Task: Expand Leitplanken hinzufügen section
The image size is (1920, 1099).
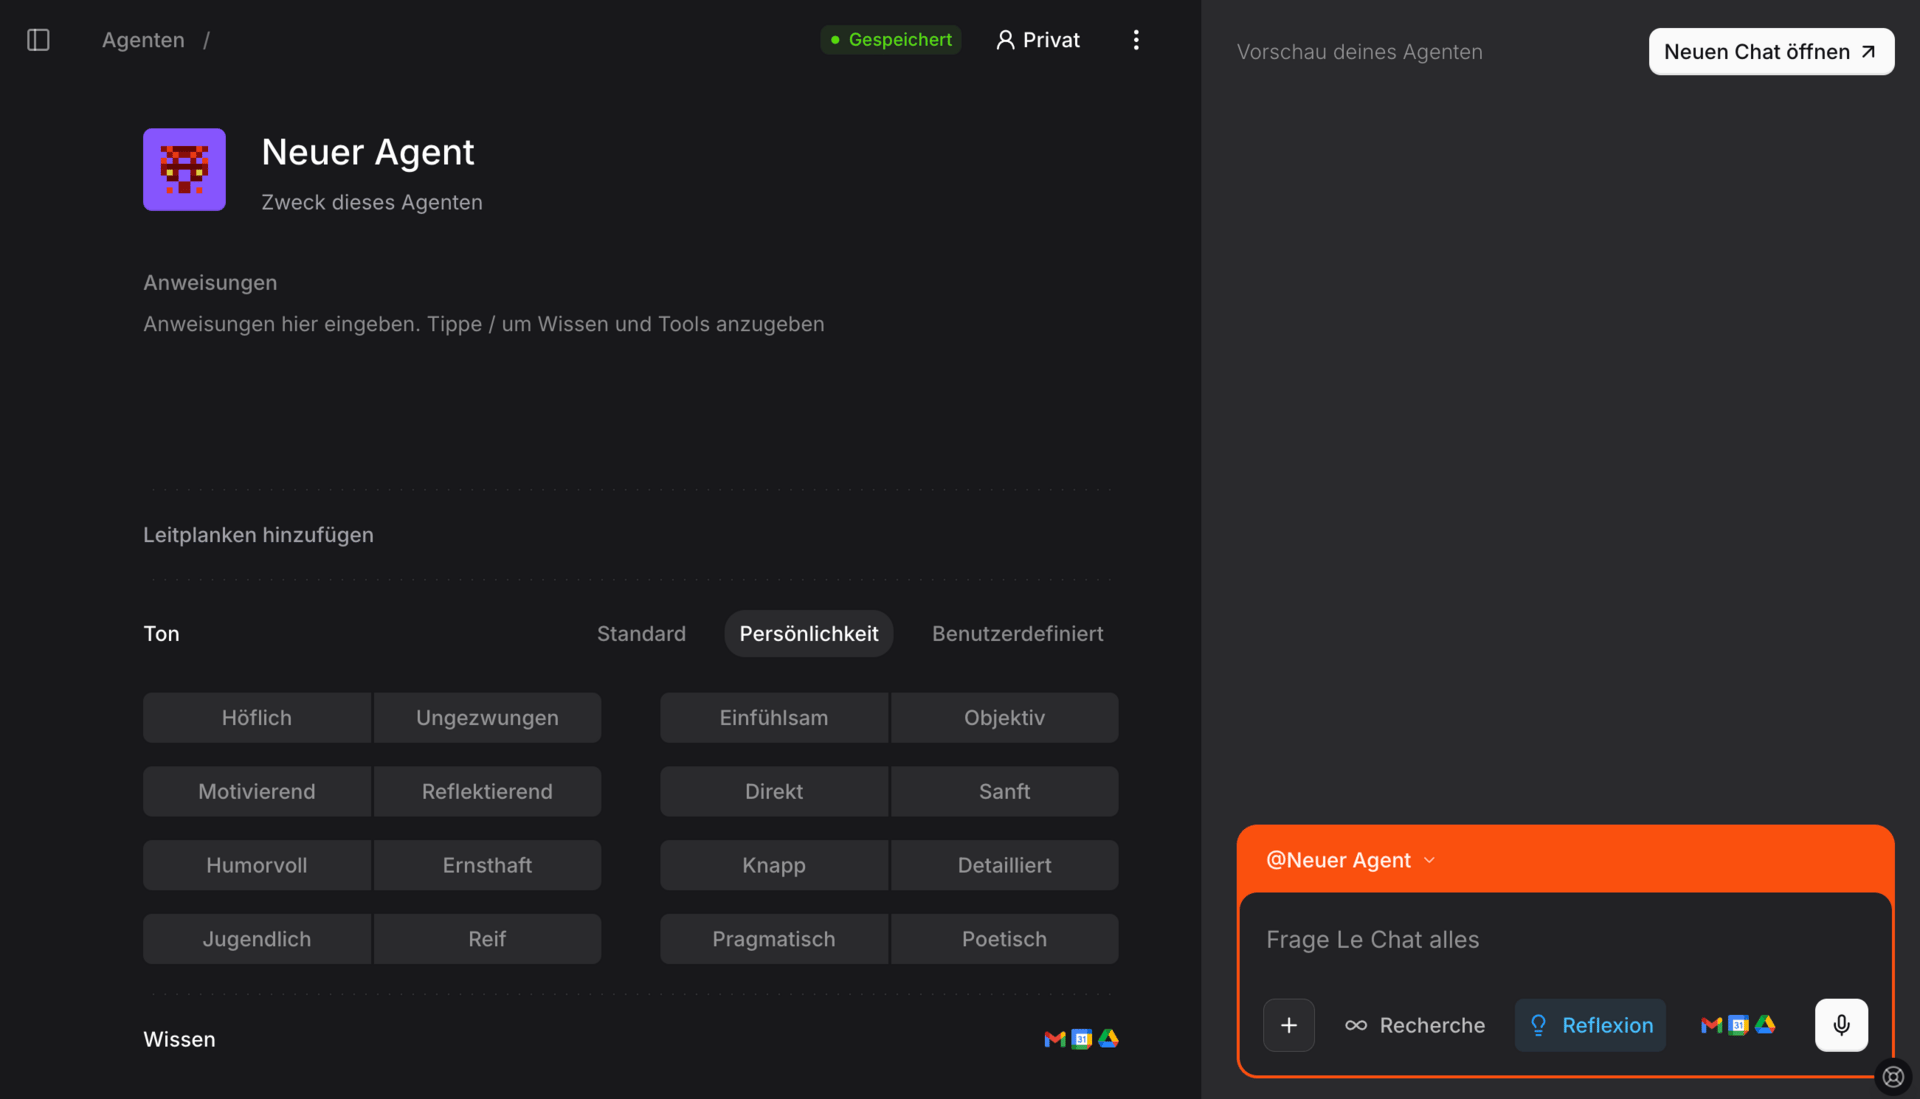Action: (258, 535)
